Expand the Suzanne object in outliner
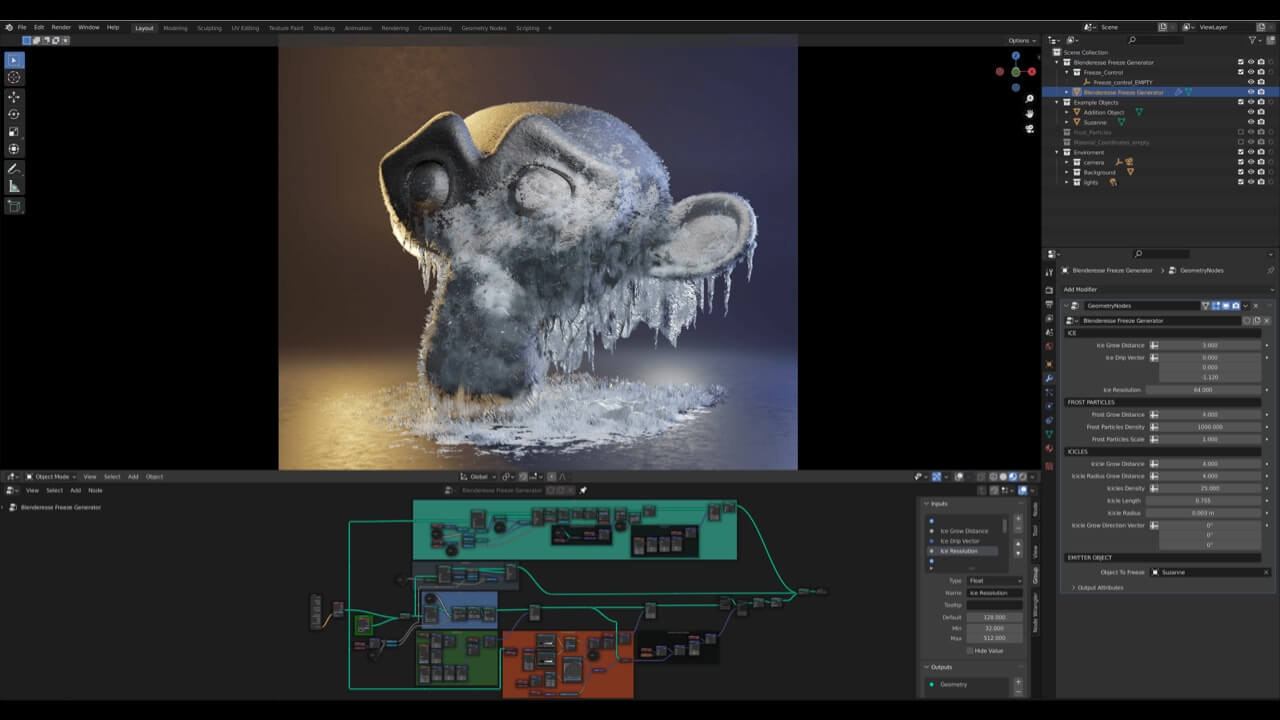Screen dimensions: 1280x720 coord(1066,122)
